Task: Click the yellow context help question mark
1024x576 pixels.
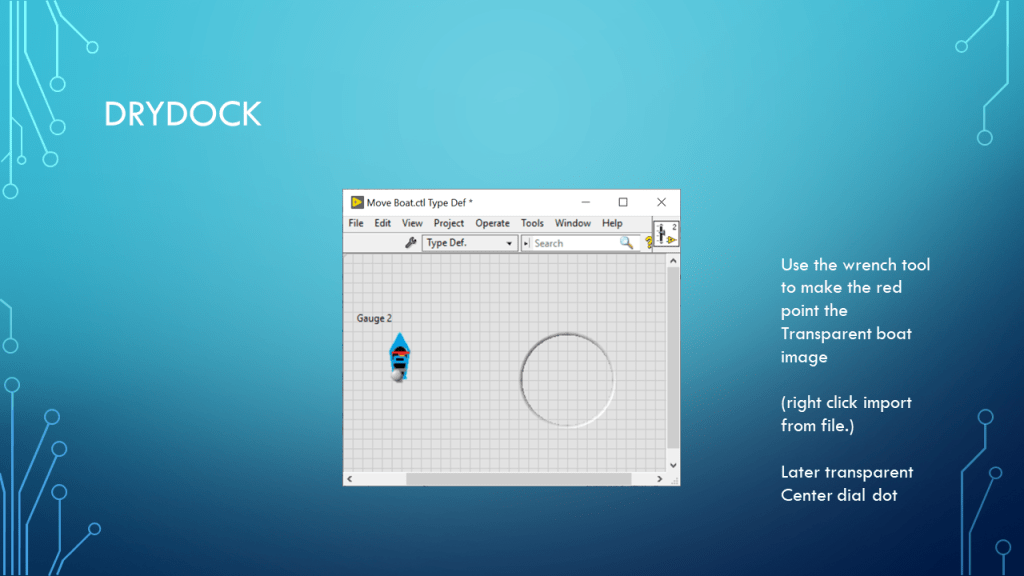Action: click(x=648, y=243)
